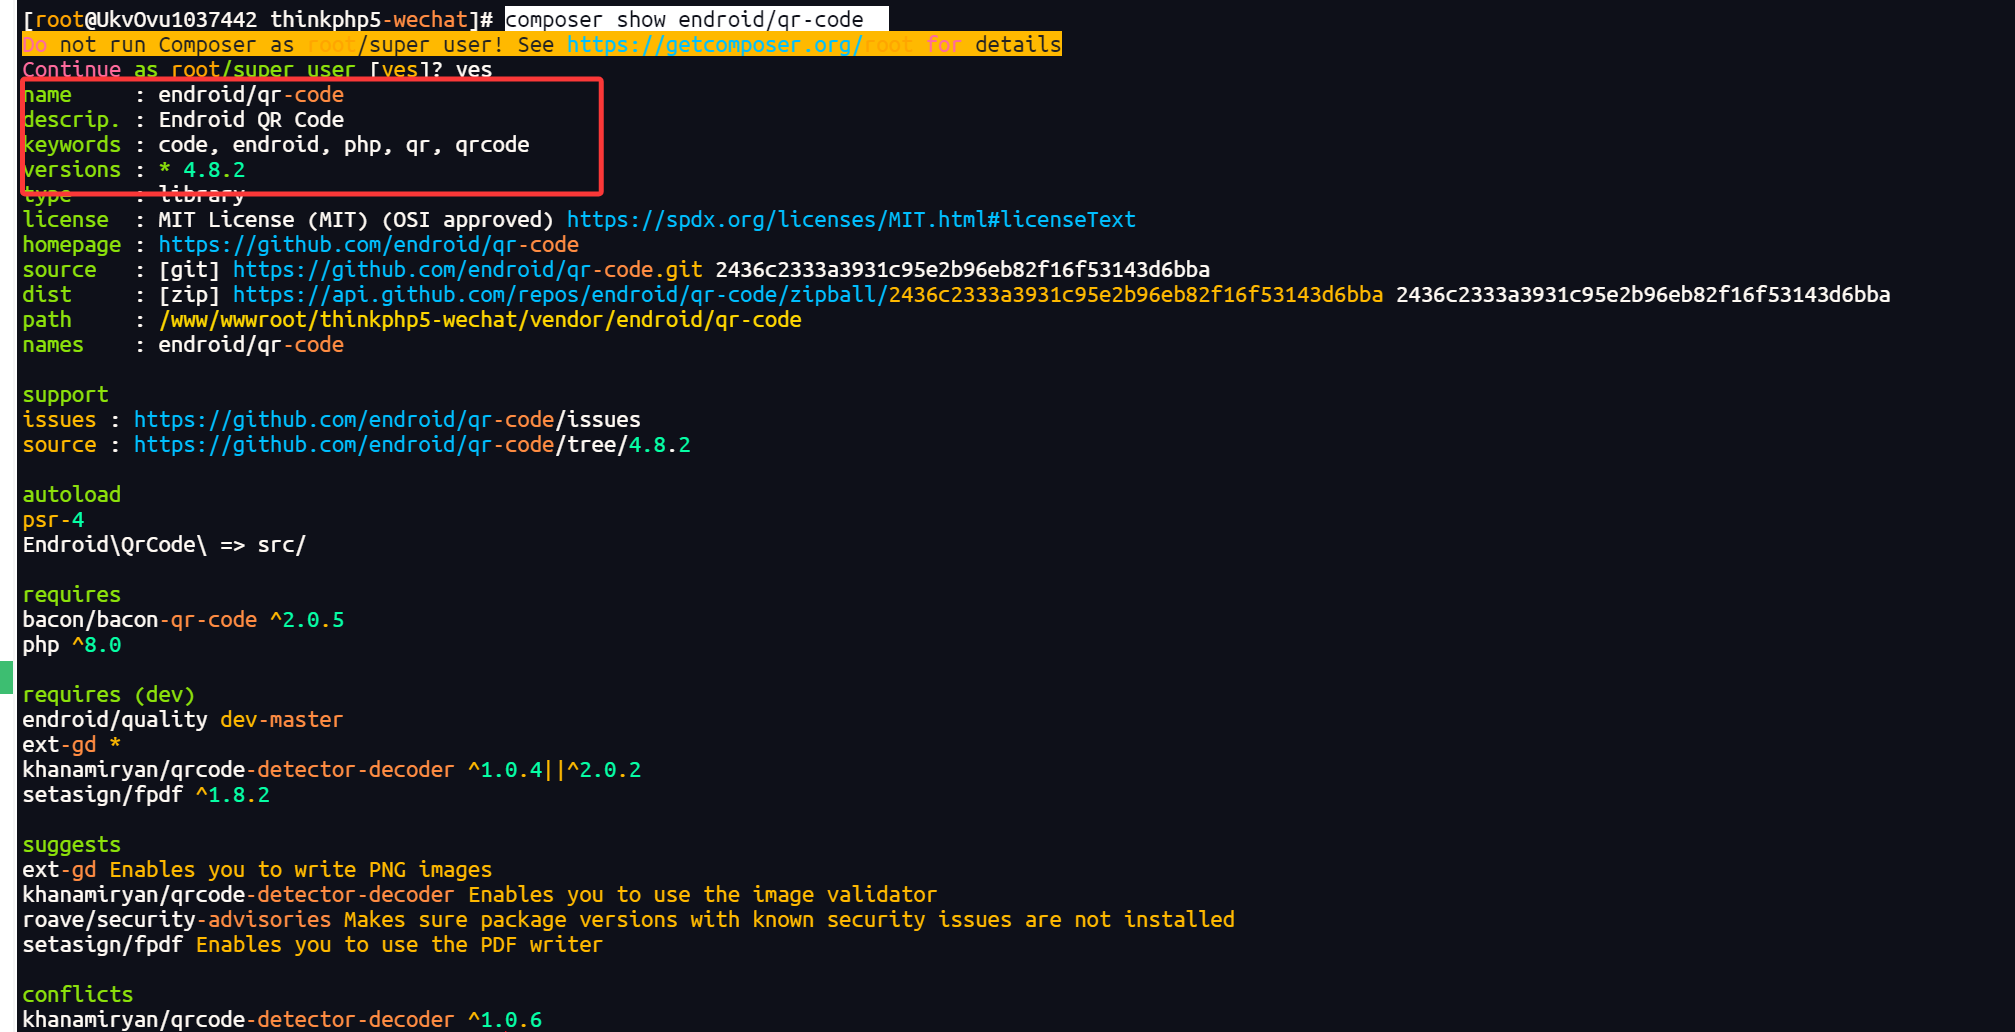Image resolution: width=2015 pixels, height=1032 pixels.
Task: Click the 'autoload' section heading
Action: tap(71, 495)
